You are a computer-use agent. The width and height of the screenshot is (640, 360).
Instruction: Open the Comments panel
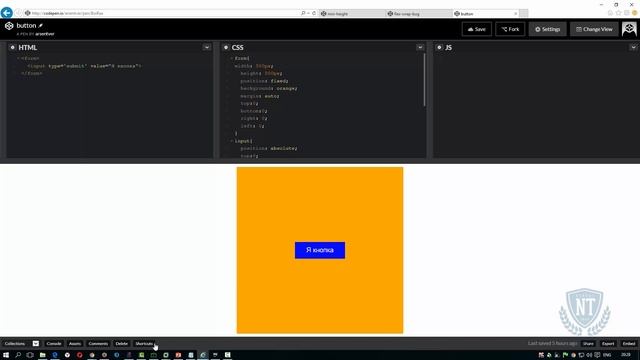click(98, 344)
